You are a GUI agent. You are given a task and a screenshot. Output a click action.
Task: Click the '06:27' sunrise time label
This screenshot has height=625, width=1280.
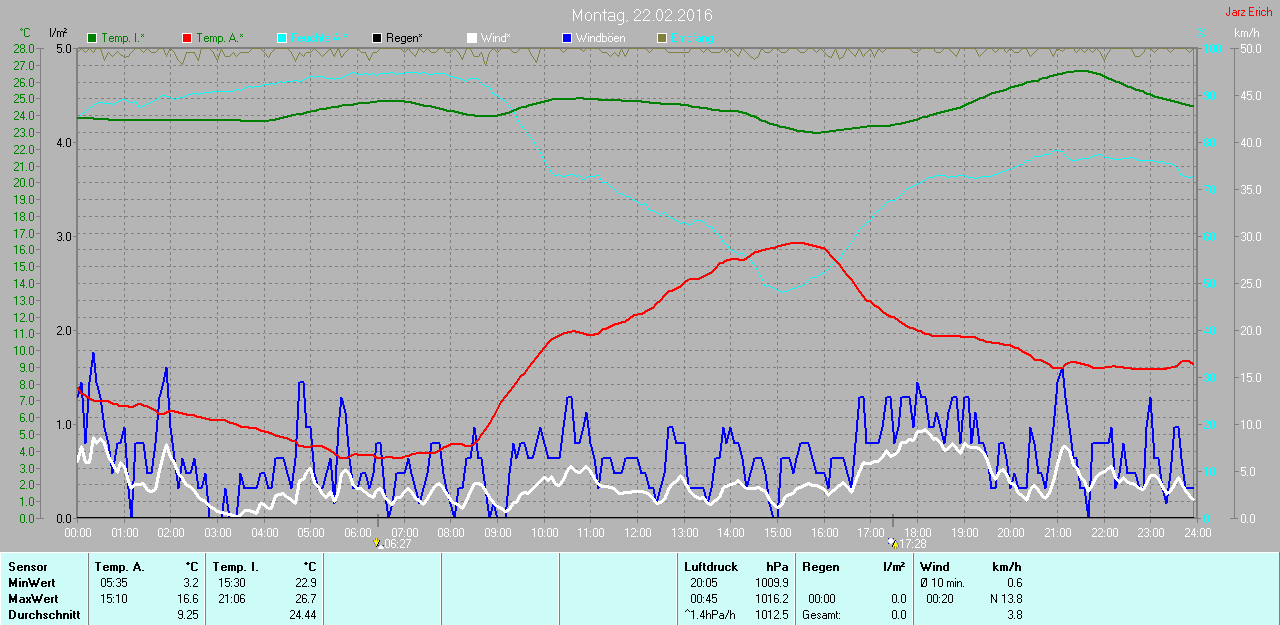coord(398,545)
